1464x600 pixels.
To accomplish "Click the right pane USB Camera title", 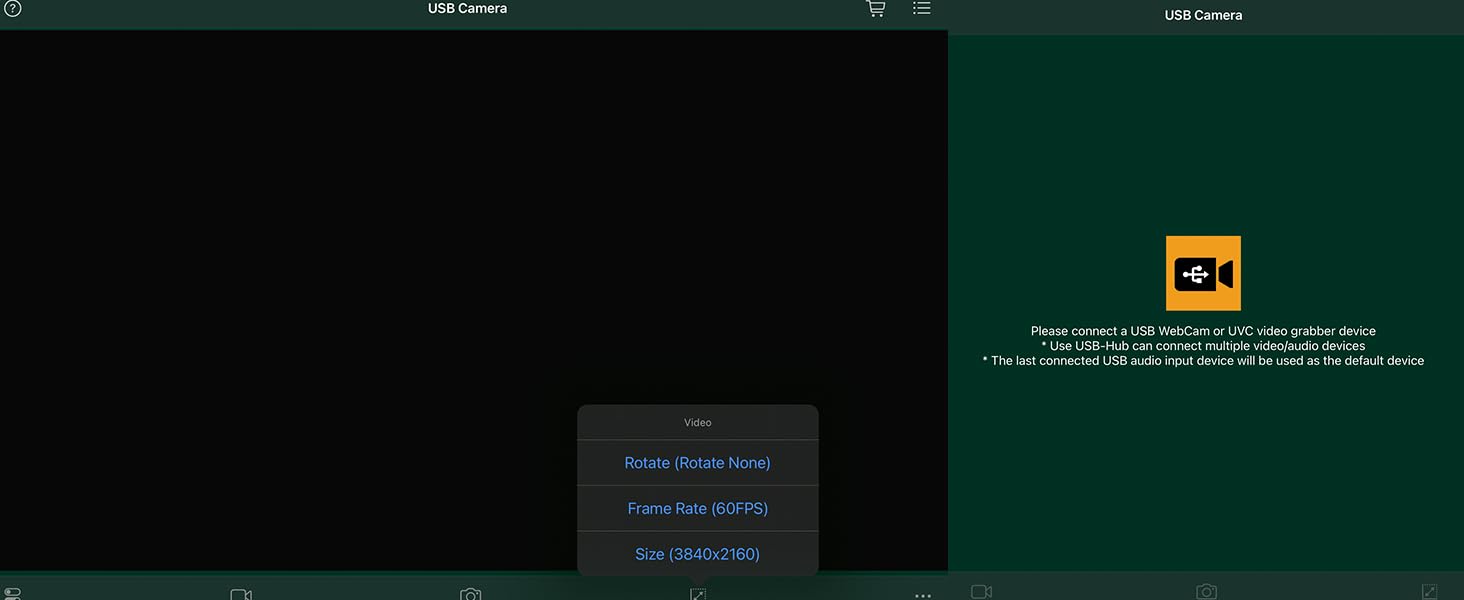I will coord(1203,16).
